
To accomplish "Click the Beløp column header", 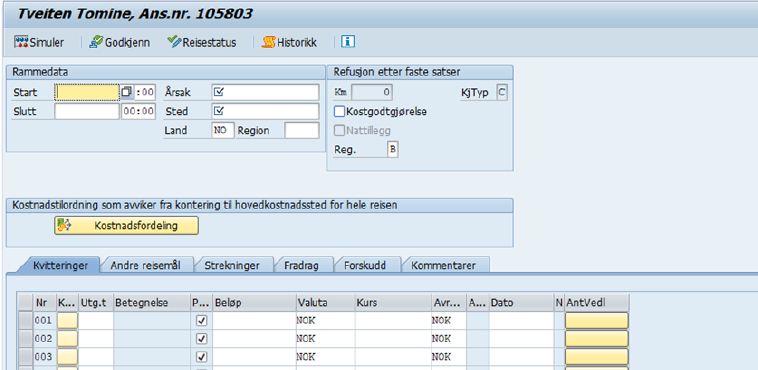I will 254,303.
